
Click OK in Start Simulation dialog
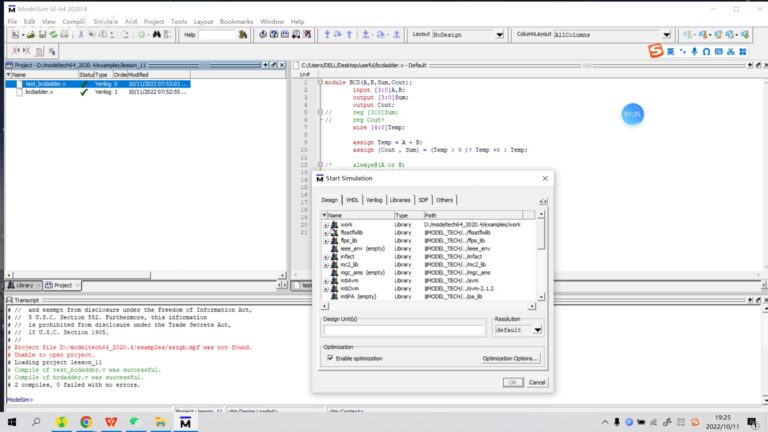(513, 382)
